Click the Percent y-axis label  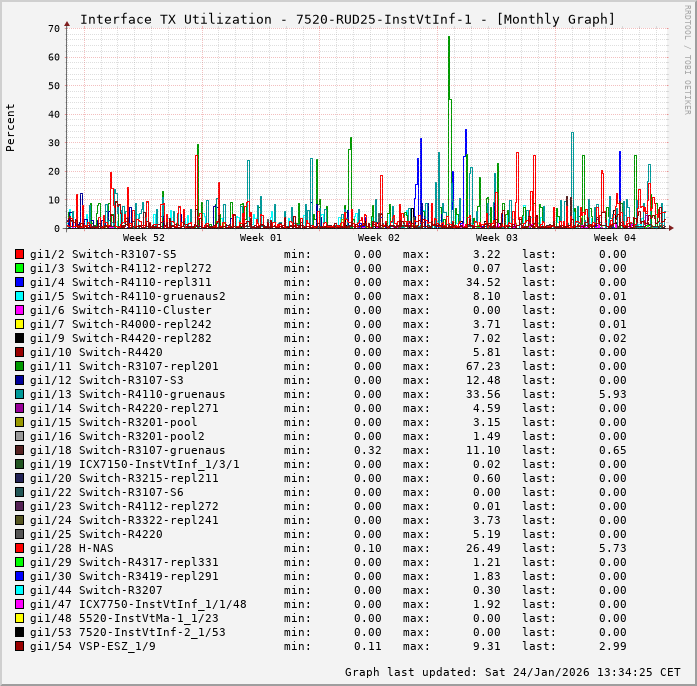11,127
